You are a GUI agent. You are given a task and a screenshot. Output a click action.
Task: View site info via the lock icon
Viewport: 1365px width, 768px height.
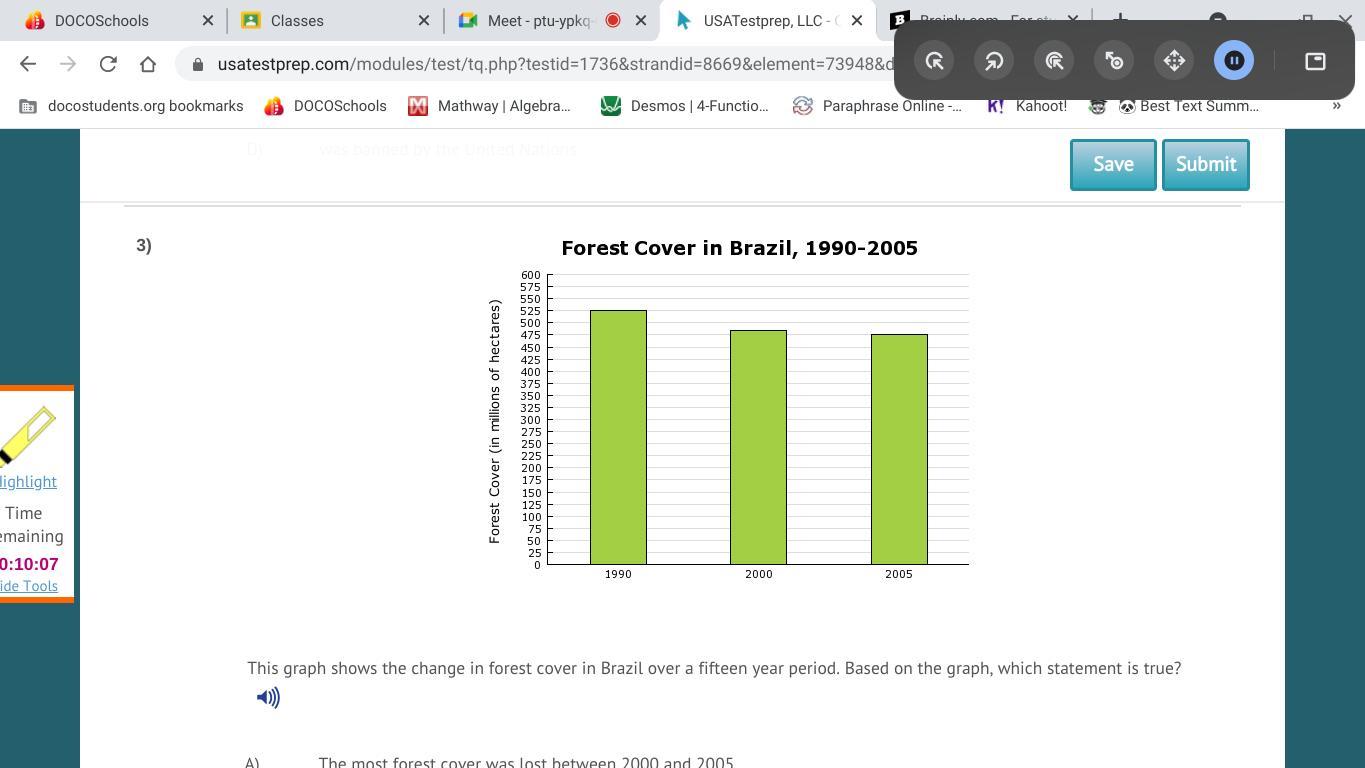pos(198,64)
